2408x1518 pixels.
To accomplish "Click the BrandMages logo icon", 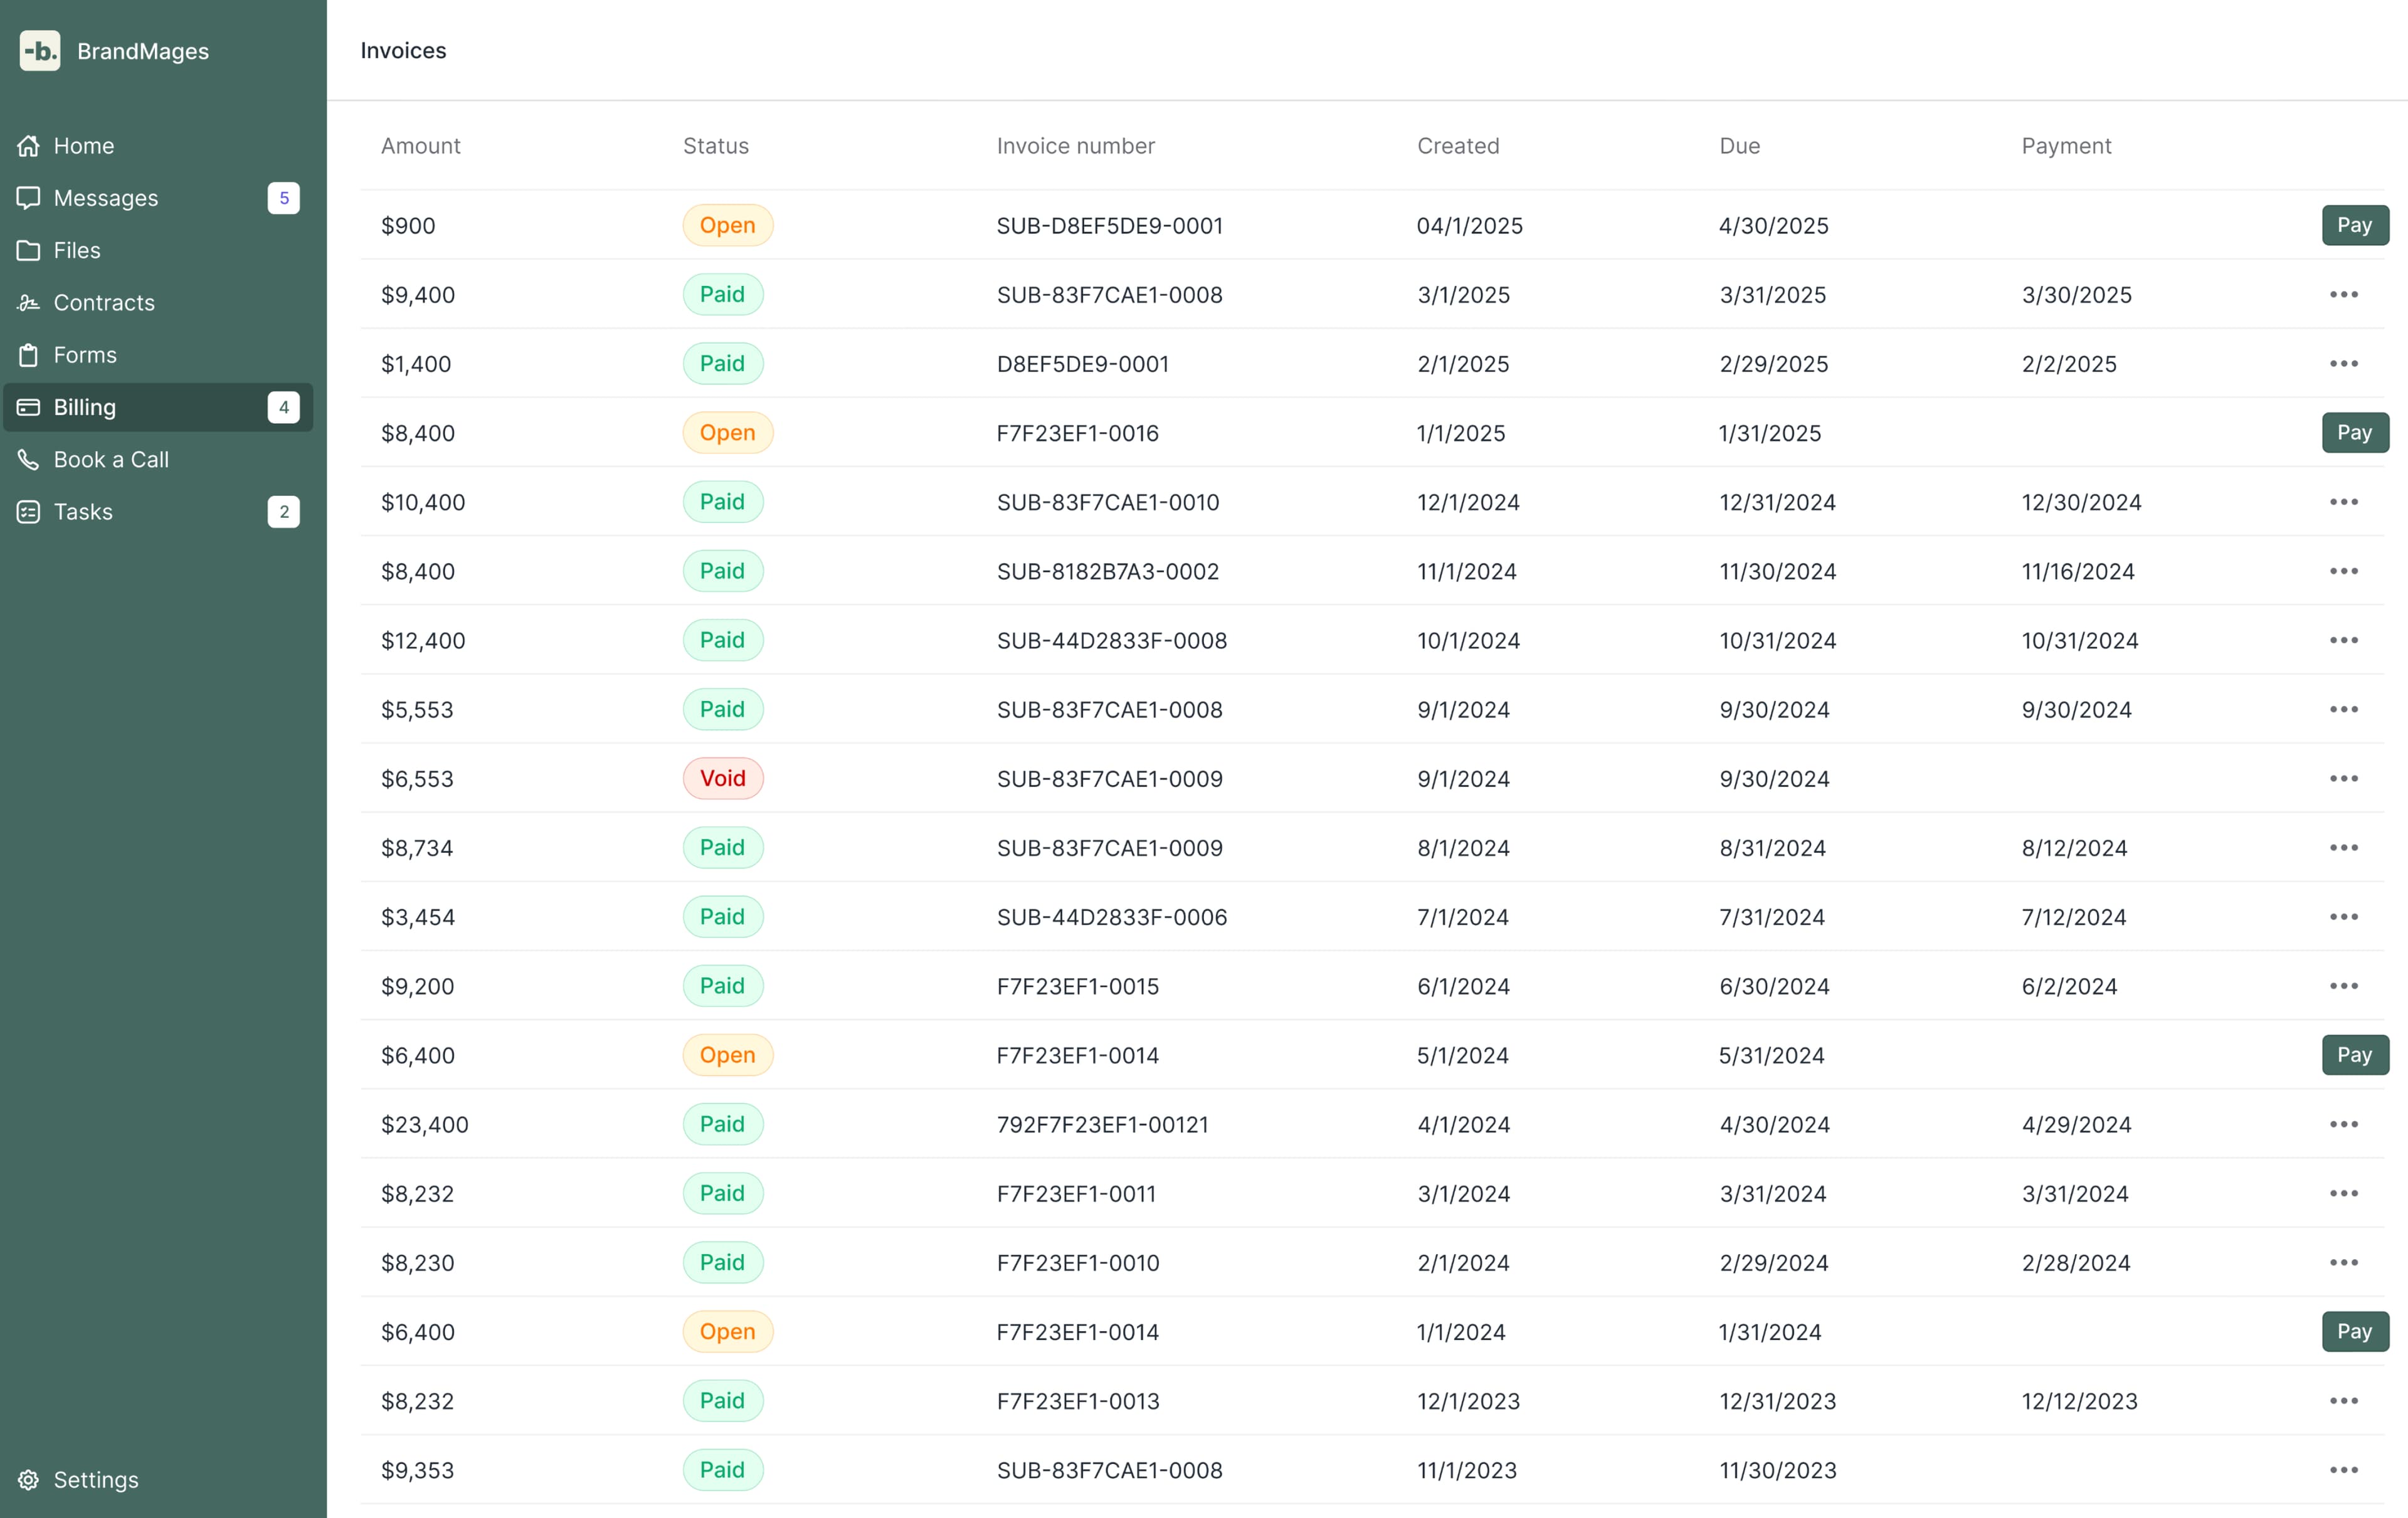I will coord(40,51).
